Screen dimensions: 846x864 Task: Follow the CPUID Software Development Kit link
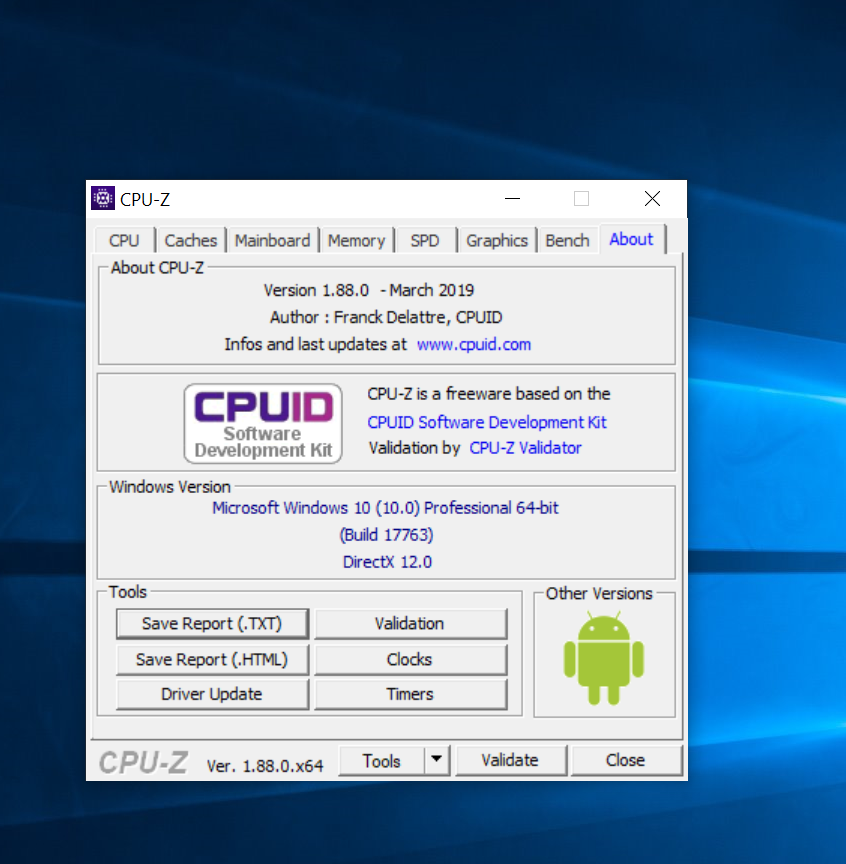point(487,422)
